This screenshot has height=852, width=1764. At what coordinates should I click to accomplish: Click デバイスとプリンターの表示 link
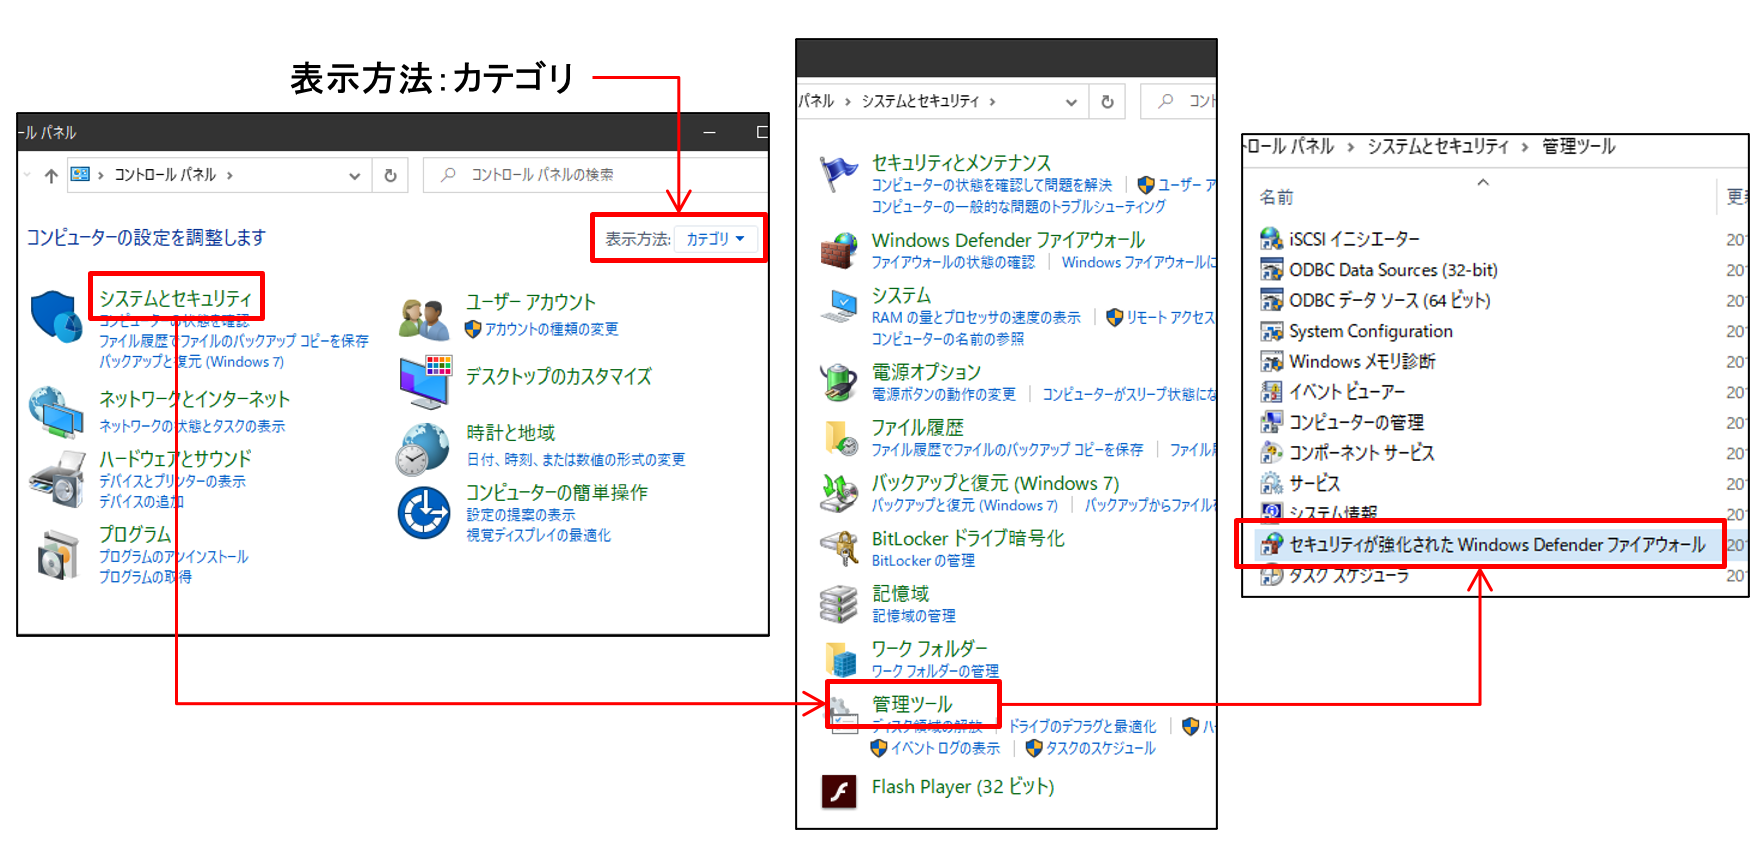pyautogui.click(x=172, y=481)
